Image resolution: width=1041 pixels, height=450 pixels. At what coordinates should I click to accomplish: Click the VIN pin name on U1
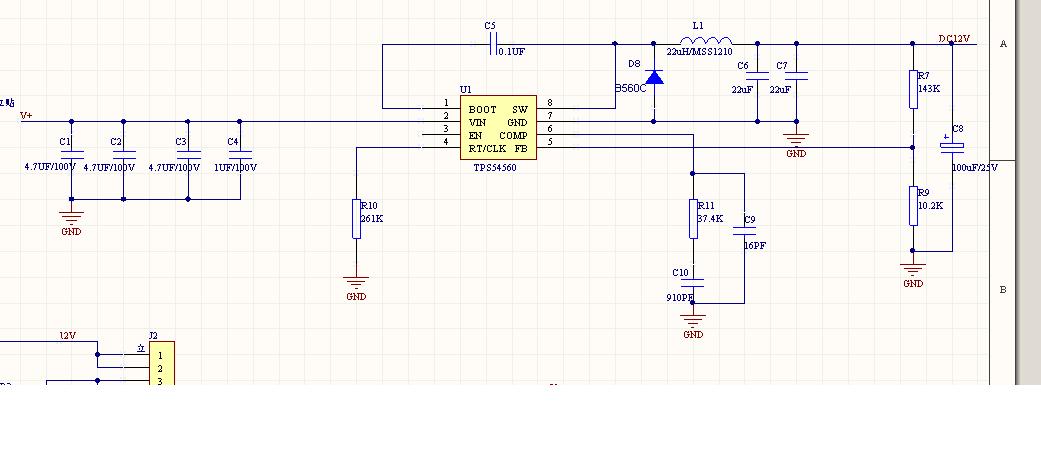[x=477, y=123]
